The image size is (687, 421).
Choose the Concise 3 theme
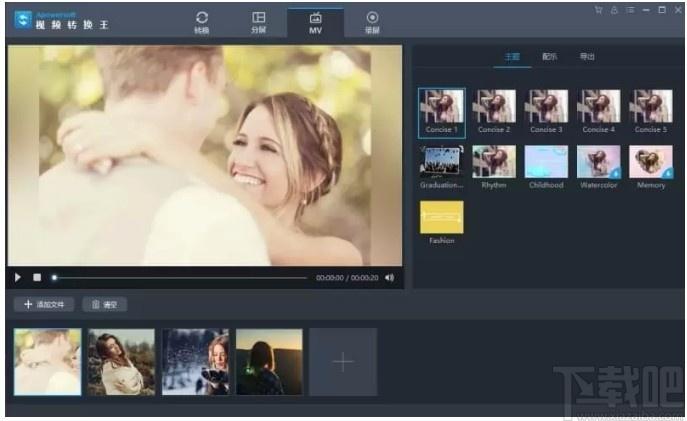point(546,112)
